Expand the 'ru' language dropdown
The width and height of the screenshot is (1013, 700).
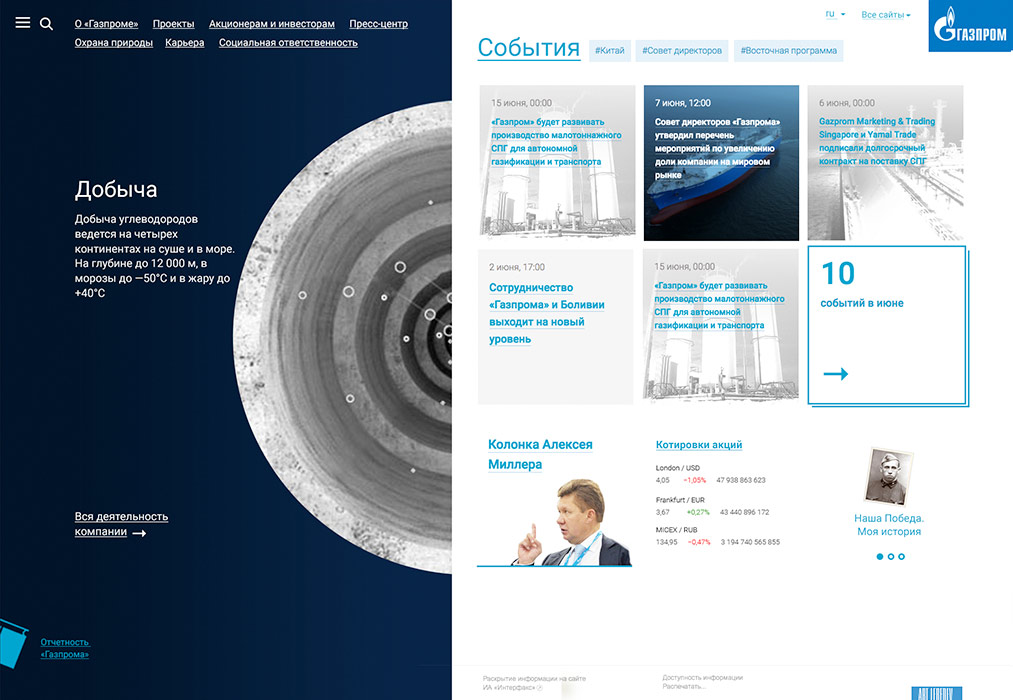point(834,15)
